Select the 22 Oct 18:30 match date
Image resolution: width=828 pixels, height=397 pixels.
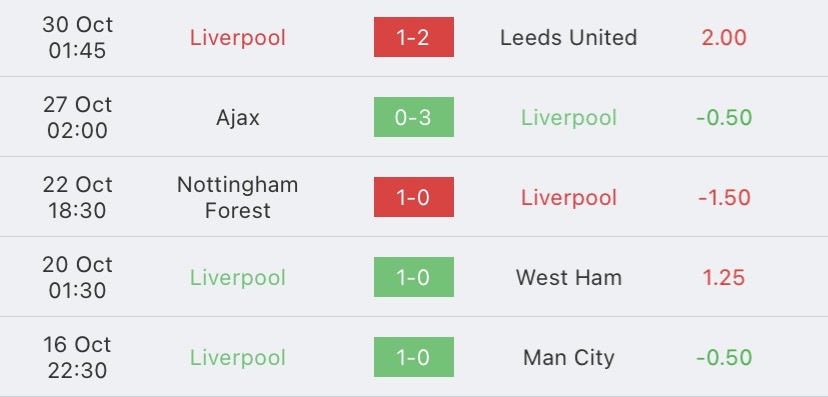(78, 197)
